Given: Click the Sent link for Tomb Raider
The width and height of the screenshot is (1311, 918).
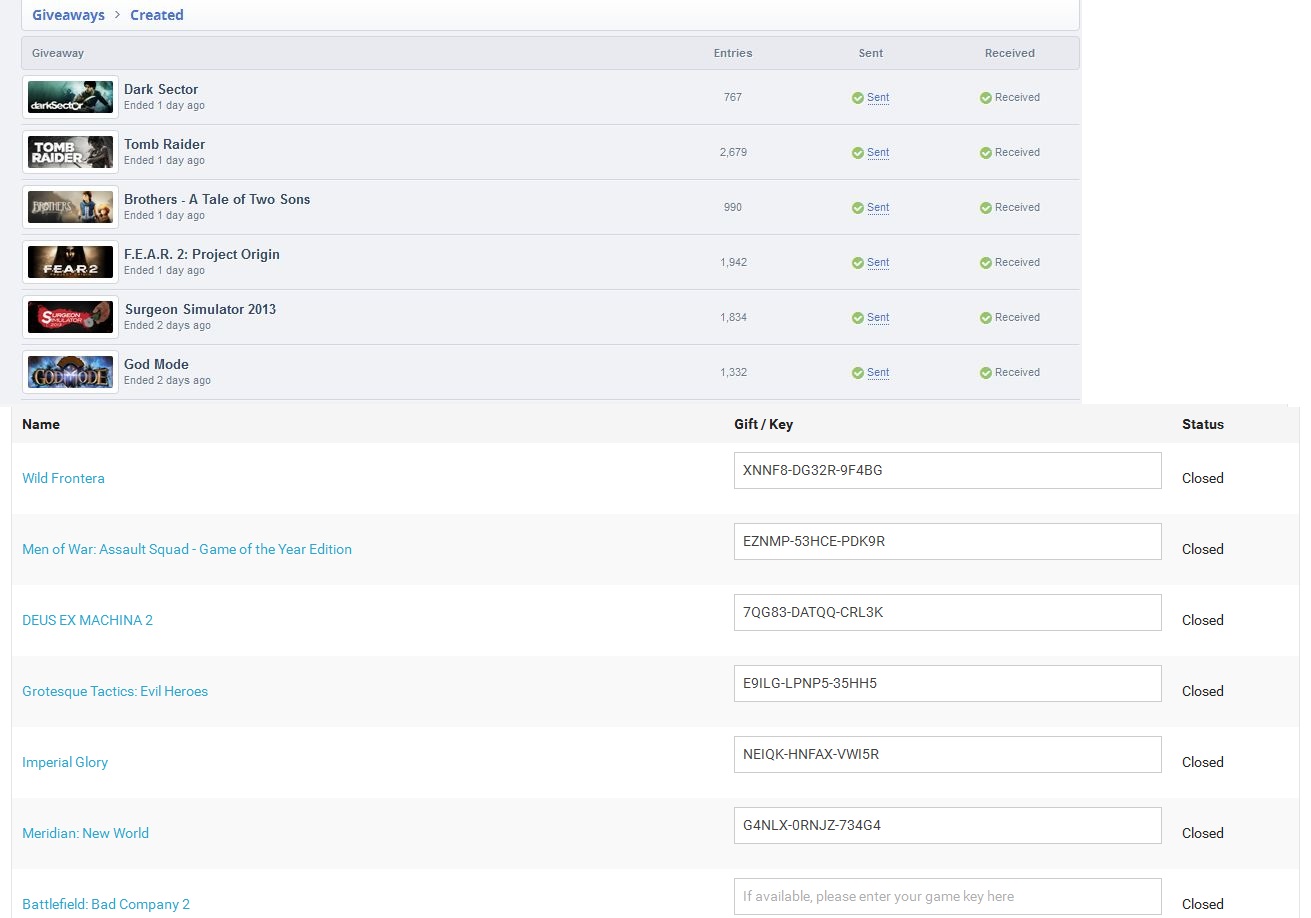Looking at the screenshot, I should (878, 153).
